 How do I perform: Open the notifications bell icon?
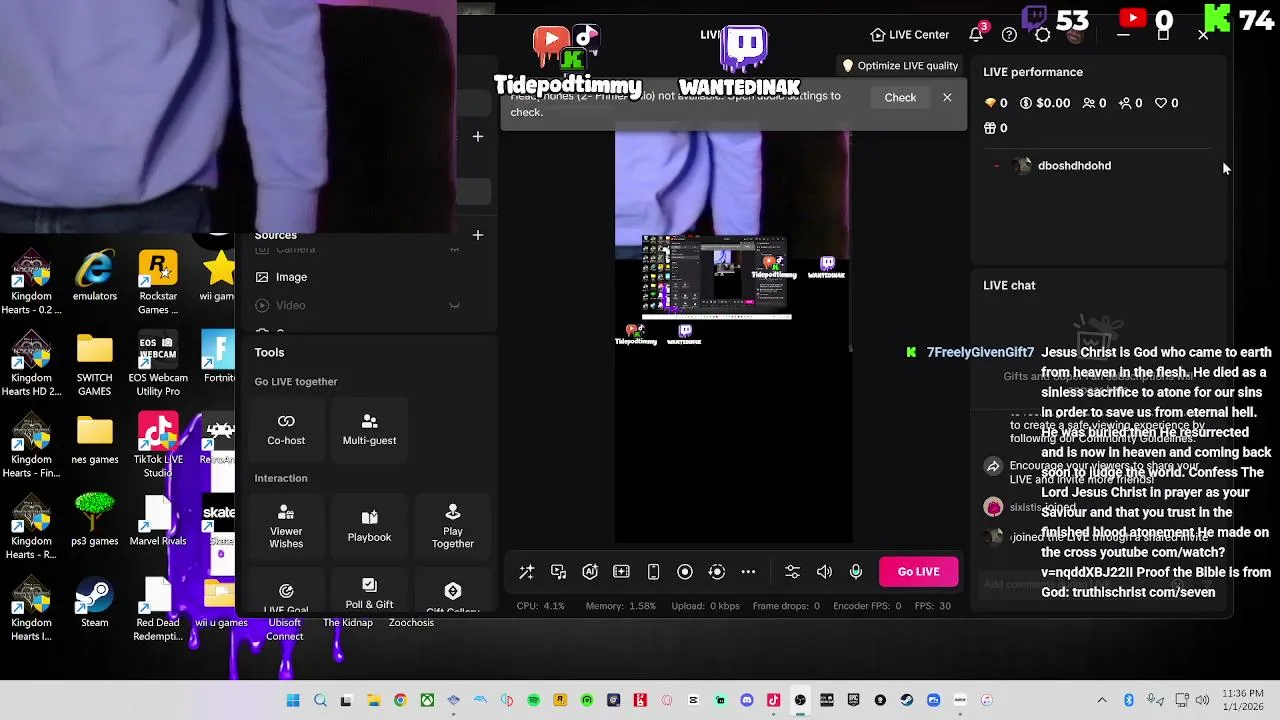click(976, 35)
